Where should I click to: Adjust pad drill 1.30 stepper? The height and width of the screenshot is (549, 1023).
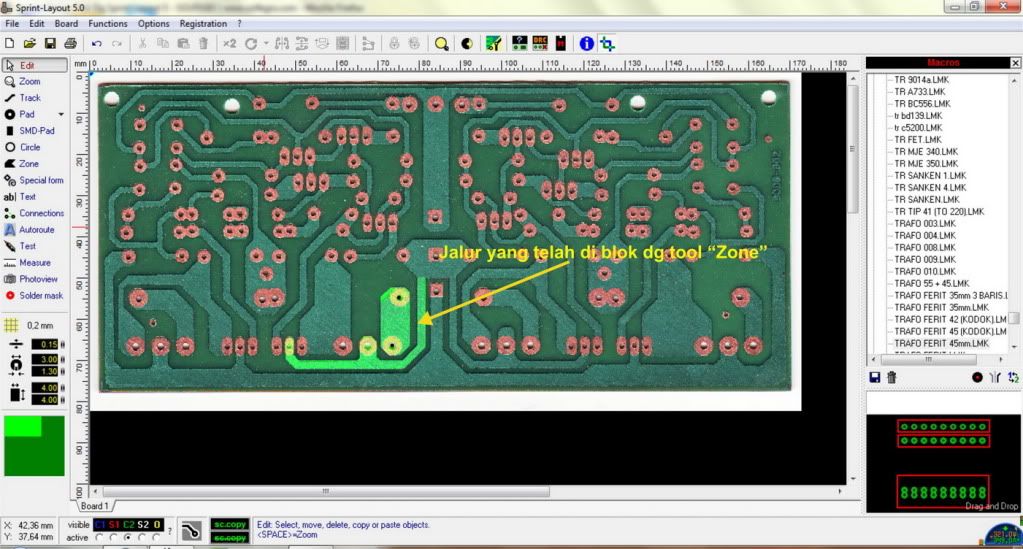pyautogui.click(x=63, y=371)
